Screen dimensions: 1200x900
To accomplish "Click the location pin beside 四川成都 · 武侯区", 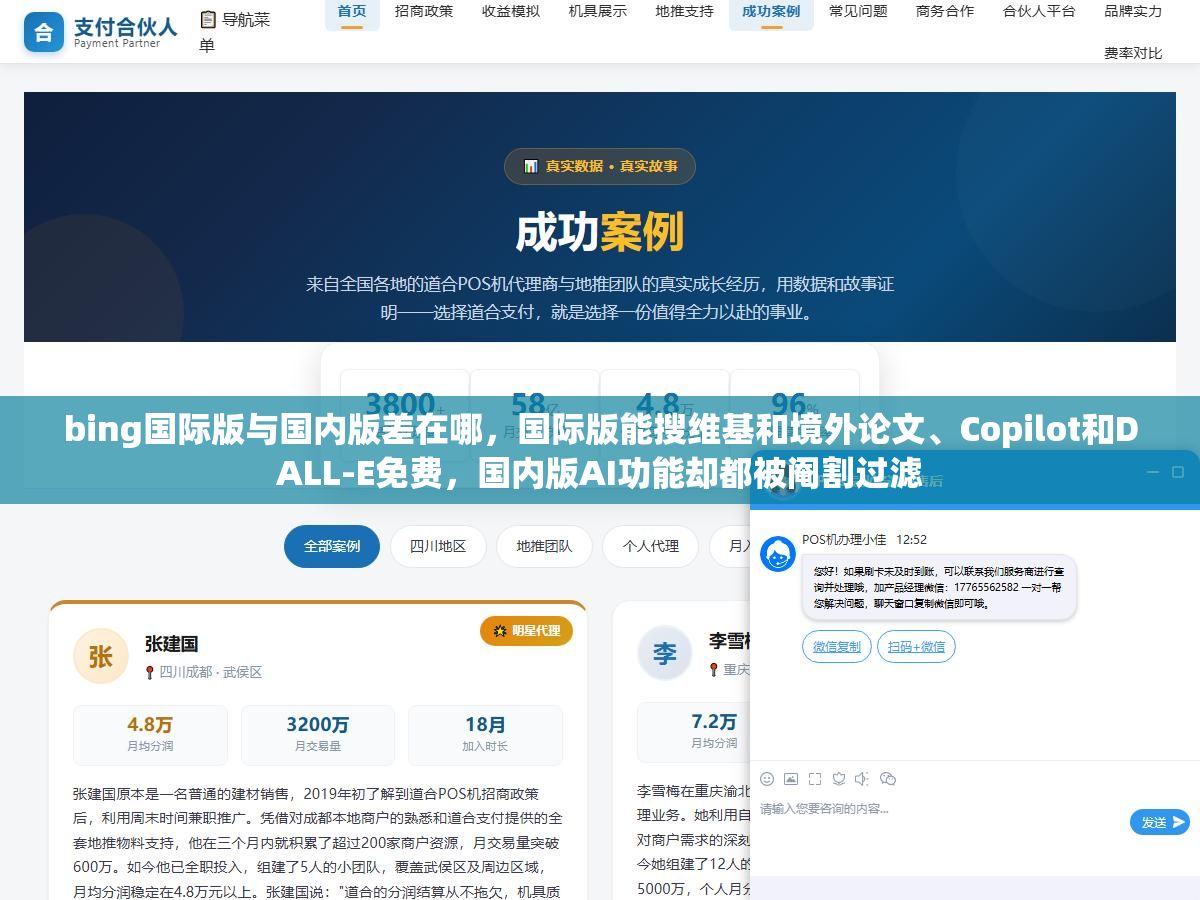I will click(150, 672).
